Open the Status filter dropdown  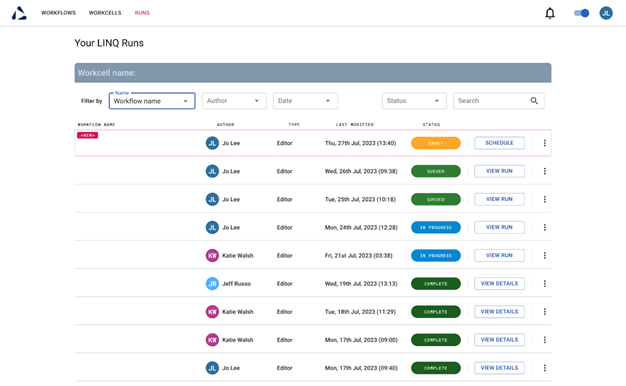pyautogui.click(x=414, y=101)
